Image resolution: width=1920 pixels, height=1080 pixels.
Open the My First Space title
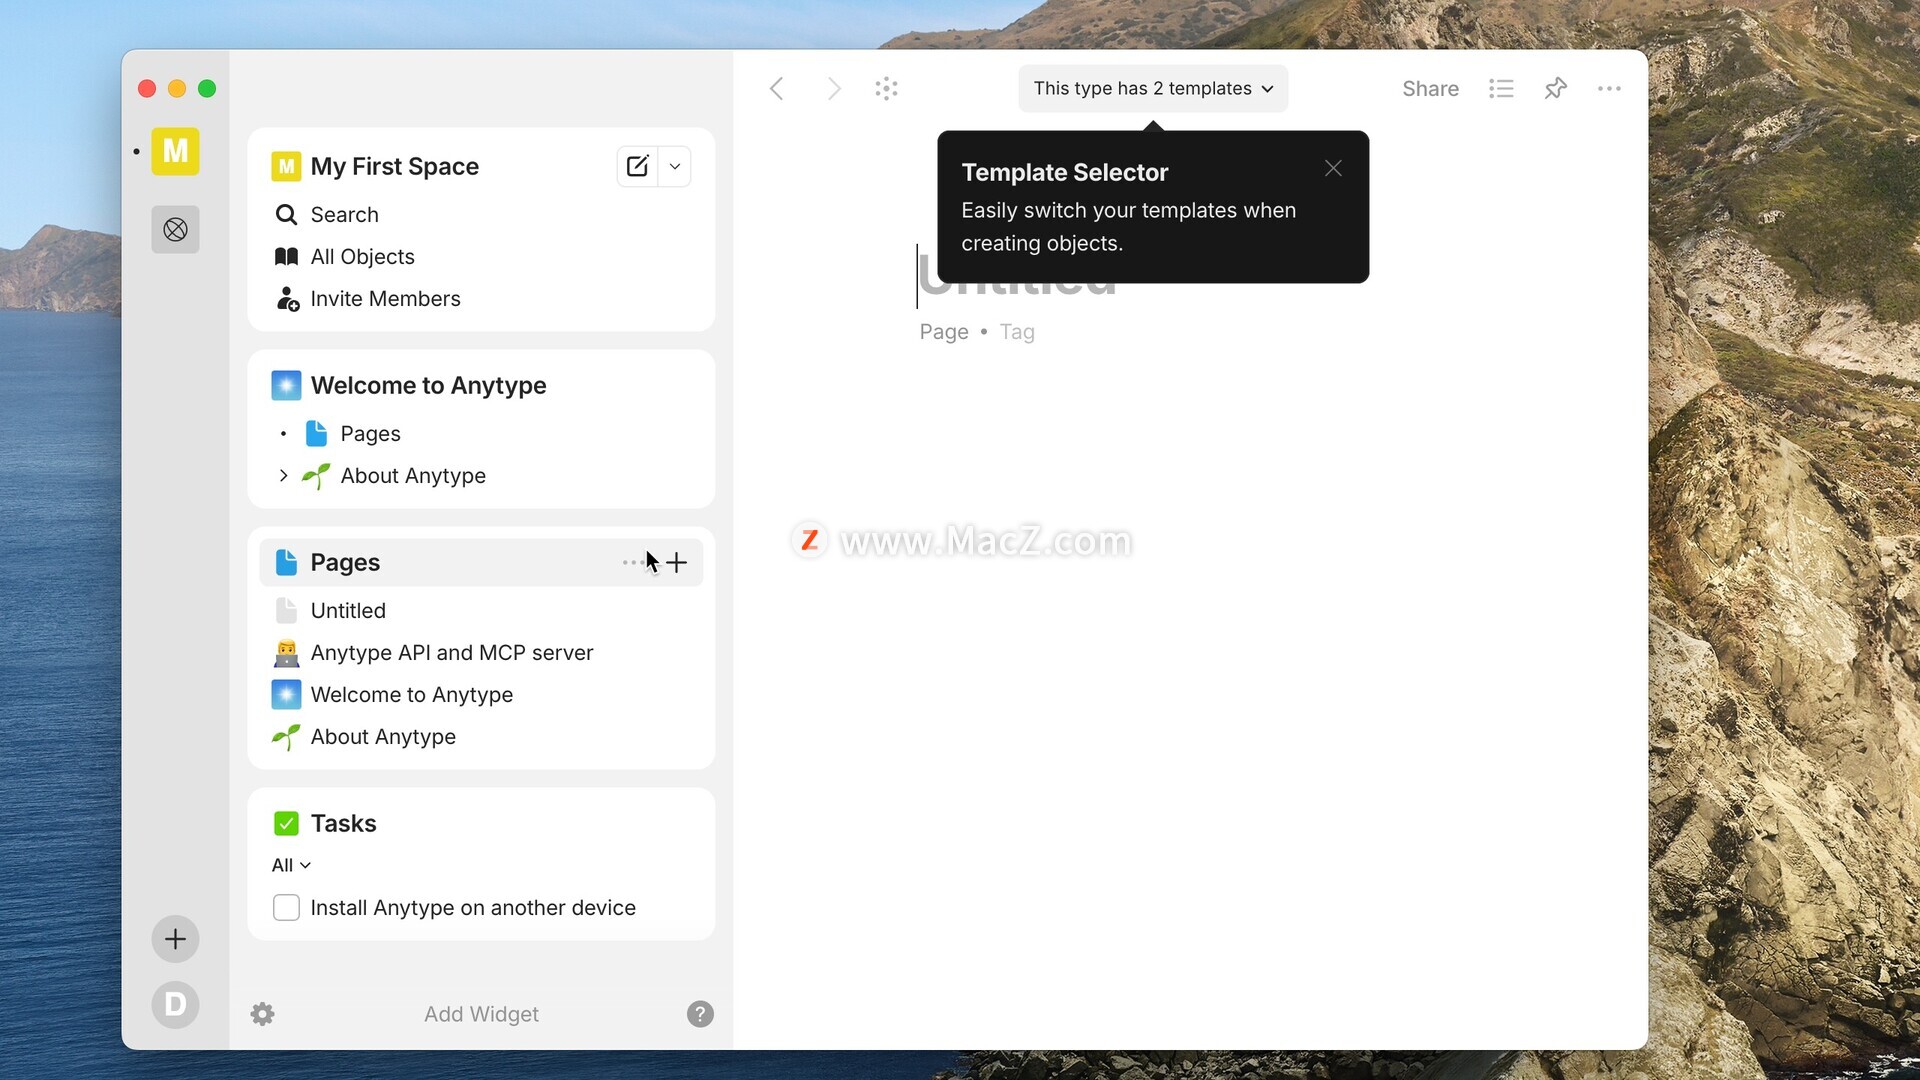pos(394,166)
